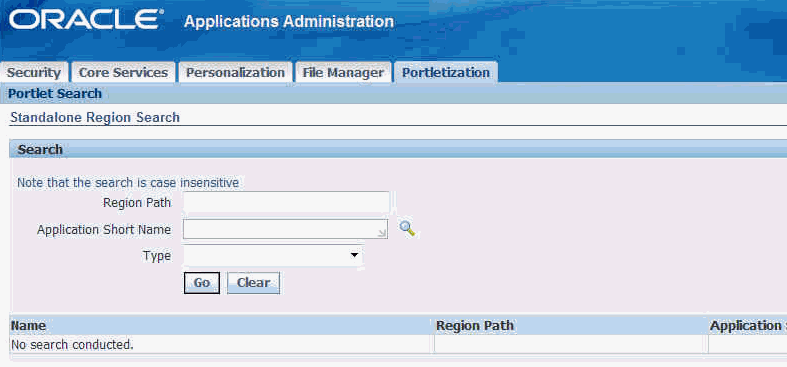This screenshot has height=367, width=787.
Task: Go to the Personalization tab
Action: pyautogui.click(x=235, y=72)
